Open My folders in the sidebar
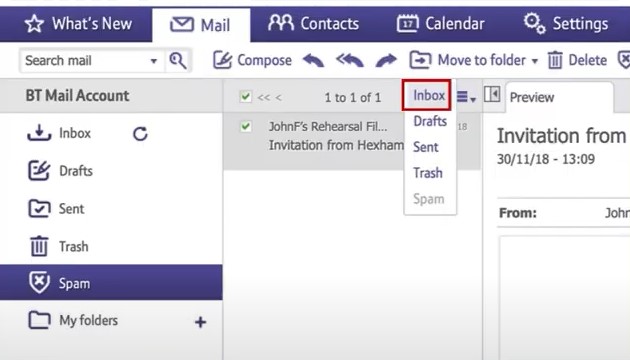The image size is (630, 360). pyautogui.click(x=73, y=320)
